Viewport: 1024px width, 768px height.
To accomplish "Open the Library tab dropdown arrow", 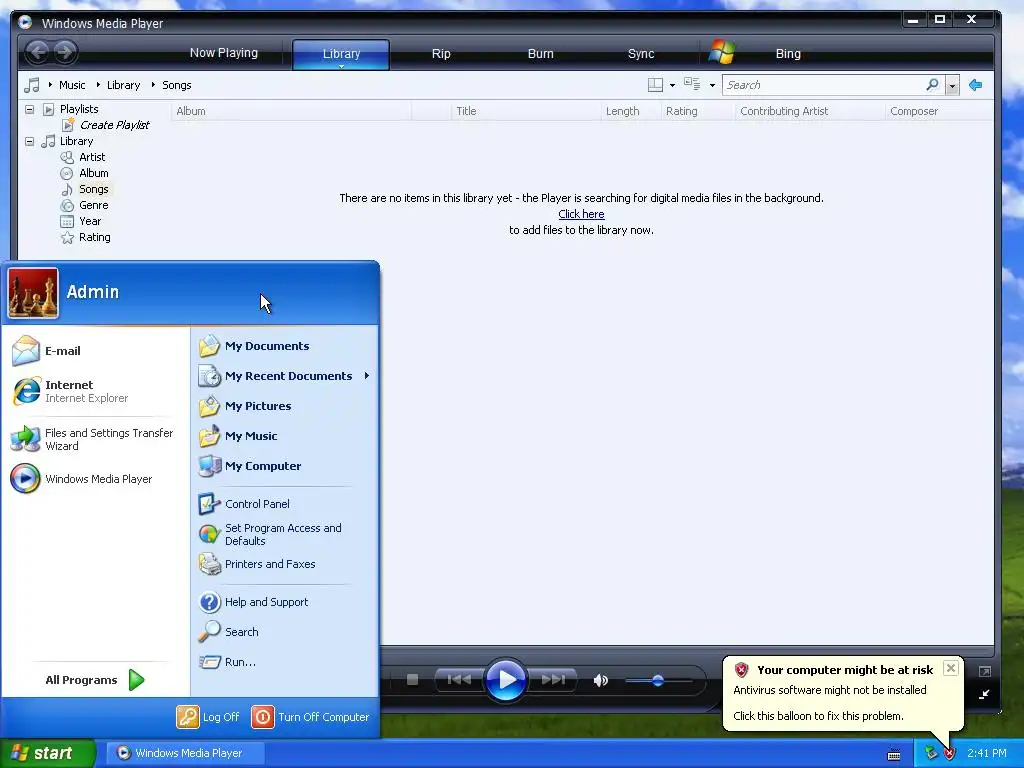I will click(x=341, y=66).
